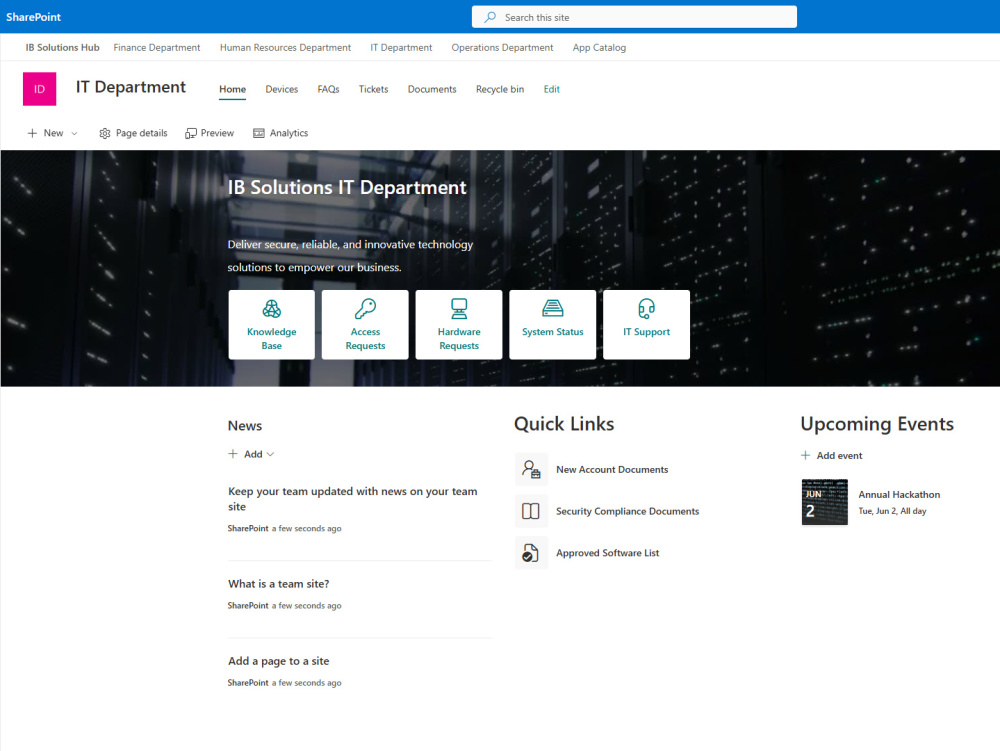Screen dimensions: 1000x751
Task: Open the Recycle bin navigation item
Action: [500, 89]
